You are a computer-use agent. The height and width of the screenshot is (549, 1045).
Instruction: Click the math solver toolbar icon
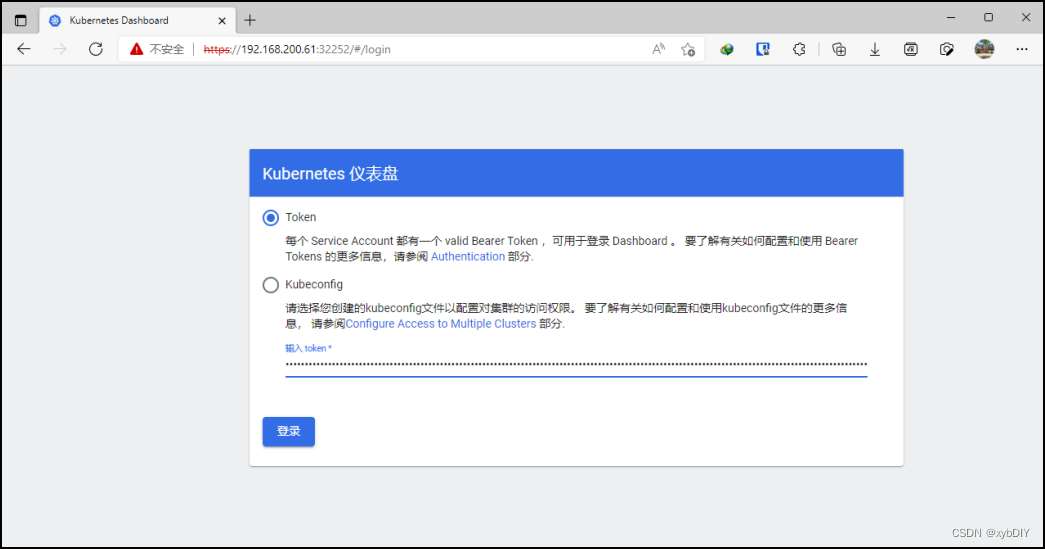point(911,49)
